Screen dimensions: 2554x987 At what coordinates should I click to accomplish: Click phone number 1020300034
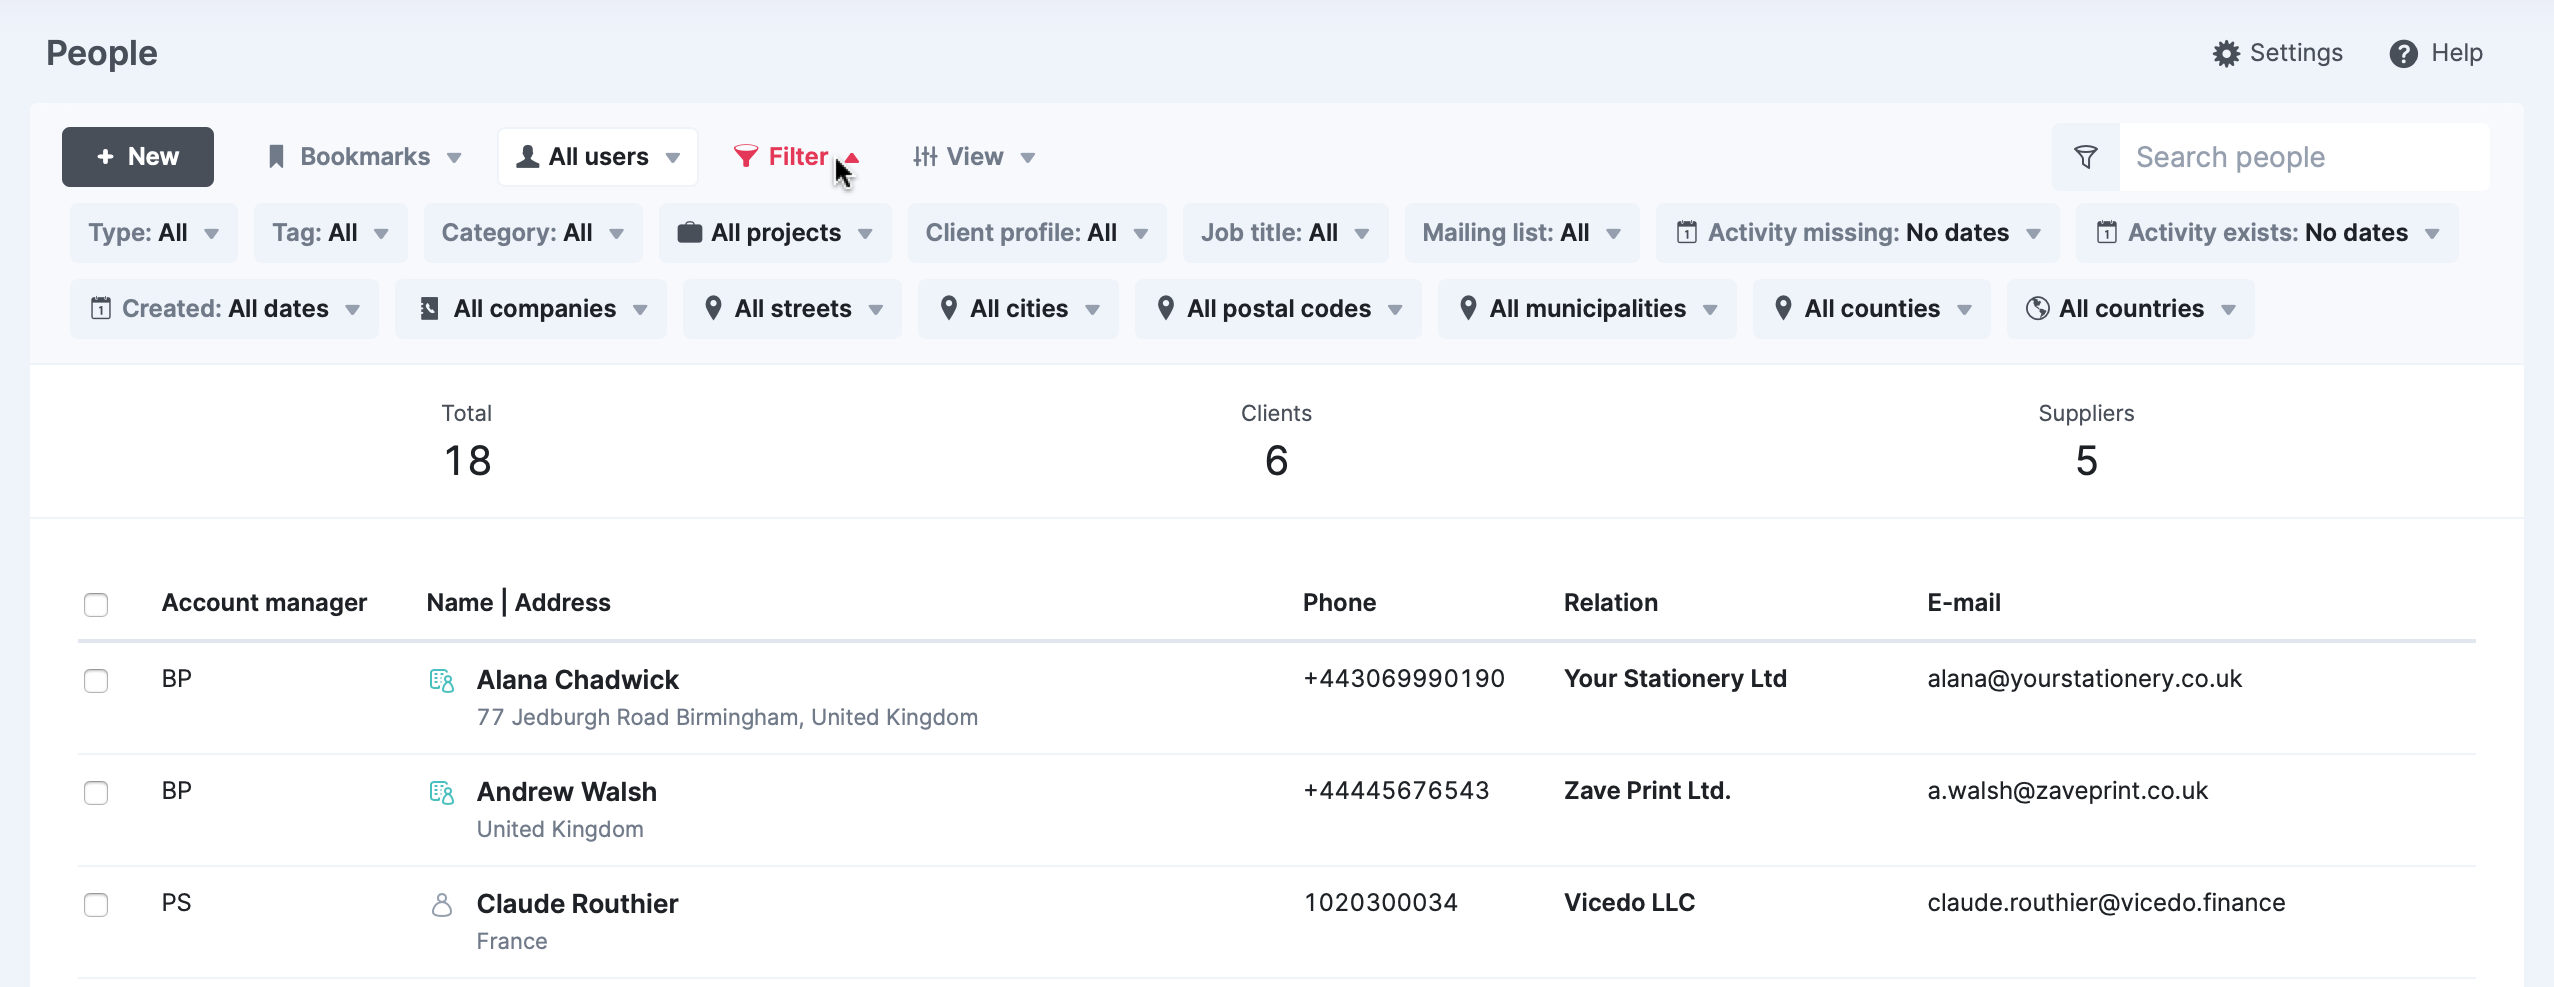click(x=1381, y=903)
